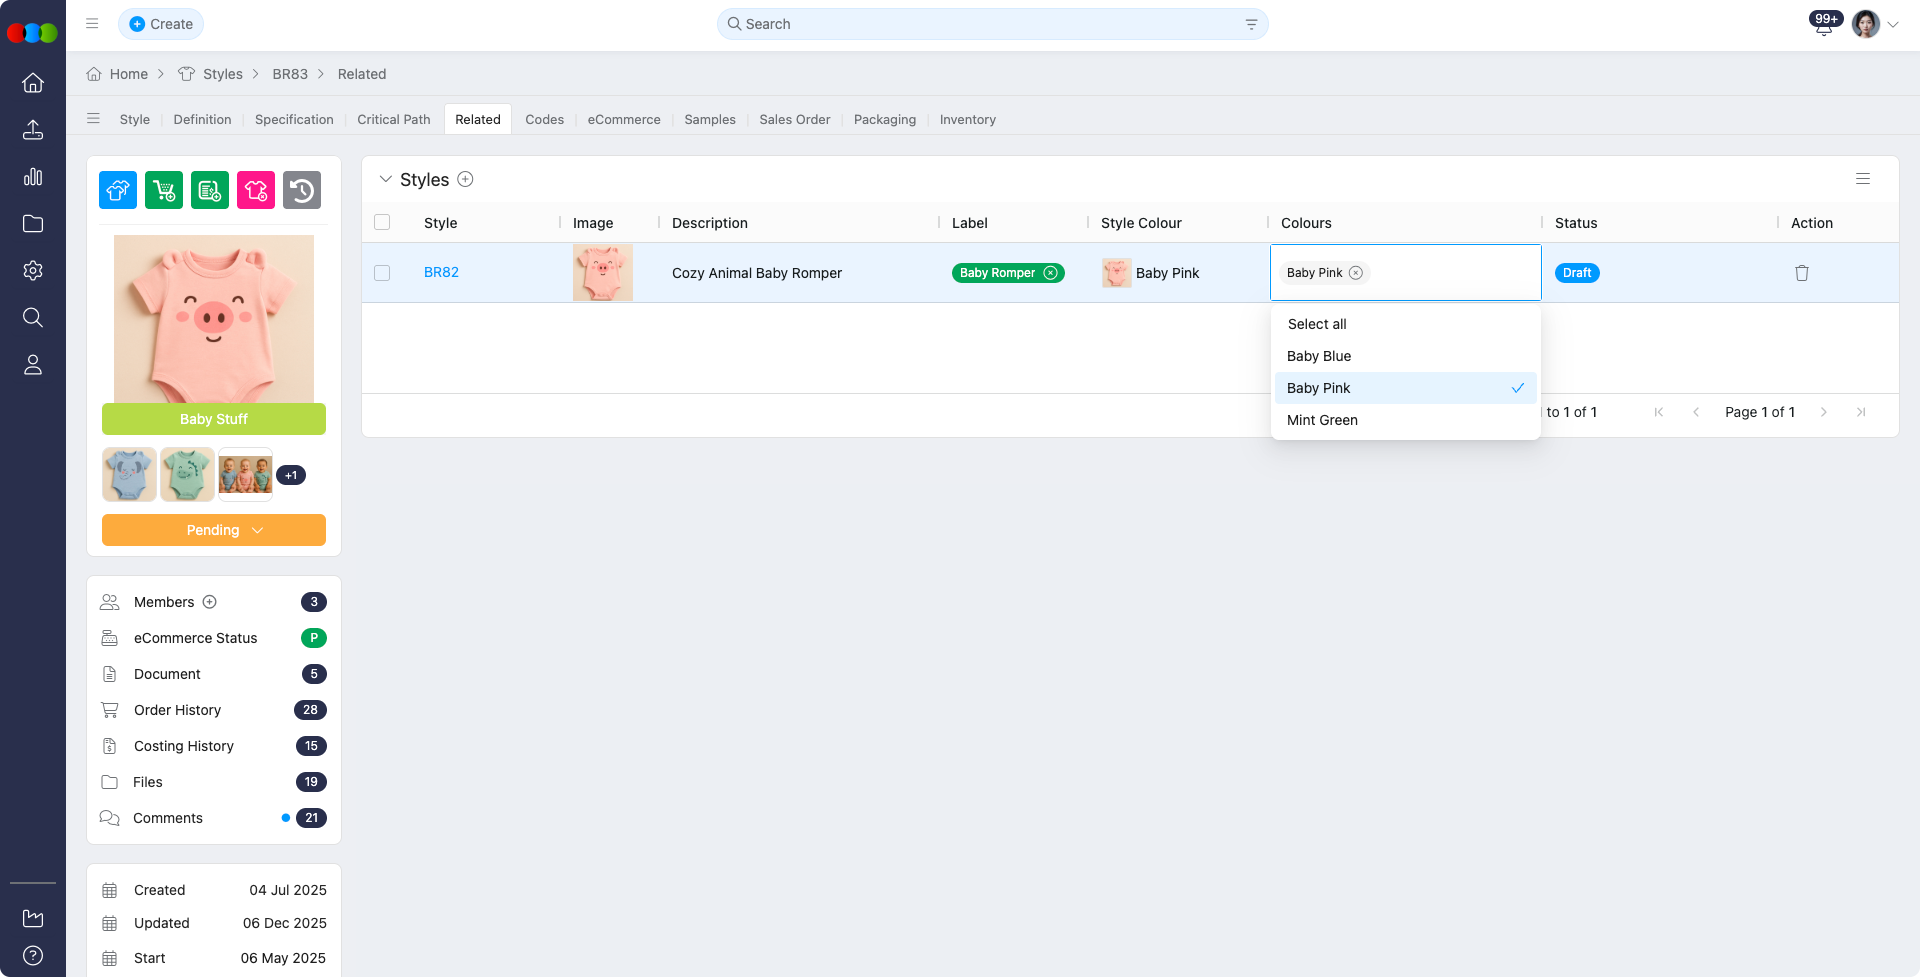Toggle the select-all checkbox in table header
Screen dimensions: 1920x977
coord(382,223)
